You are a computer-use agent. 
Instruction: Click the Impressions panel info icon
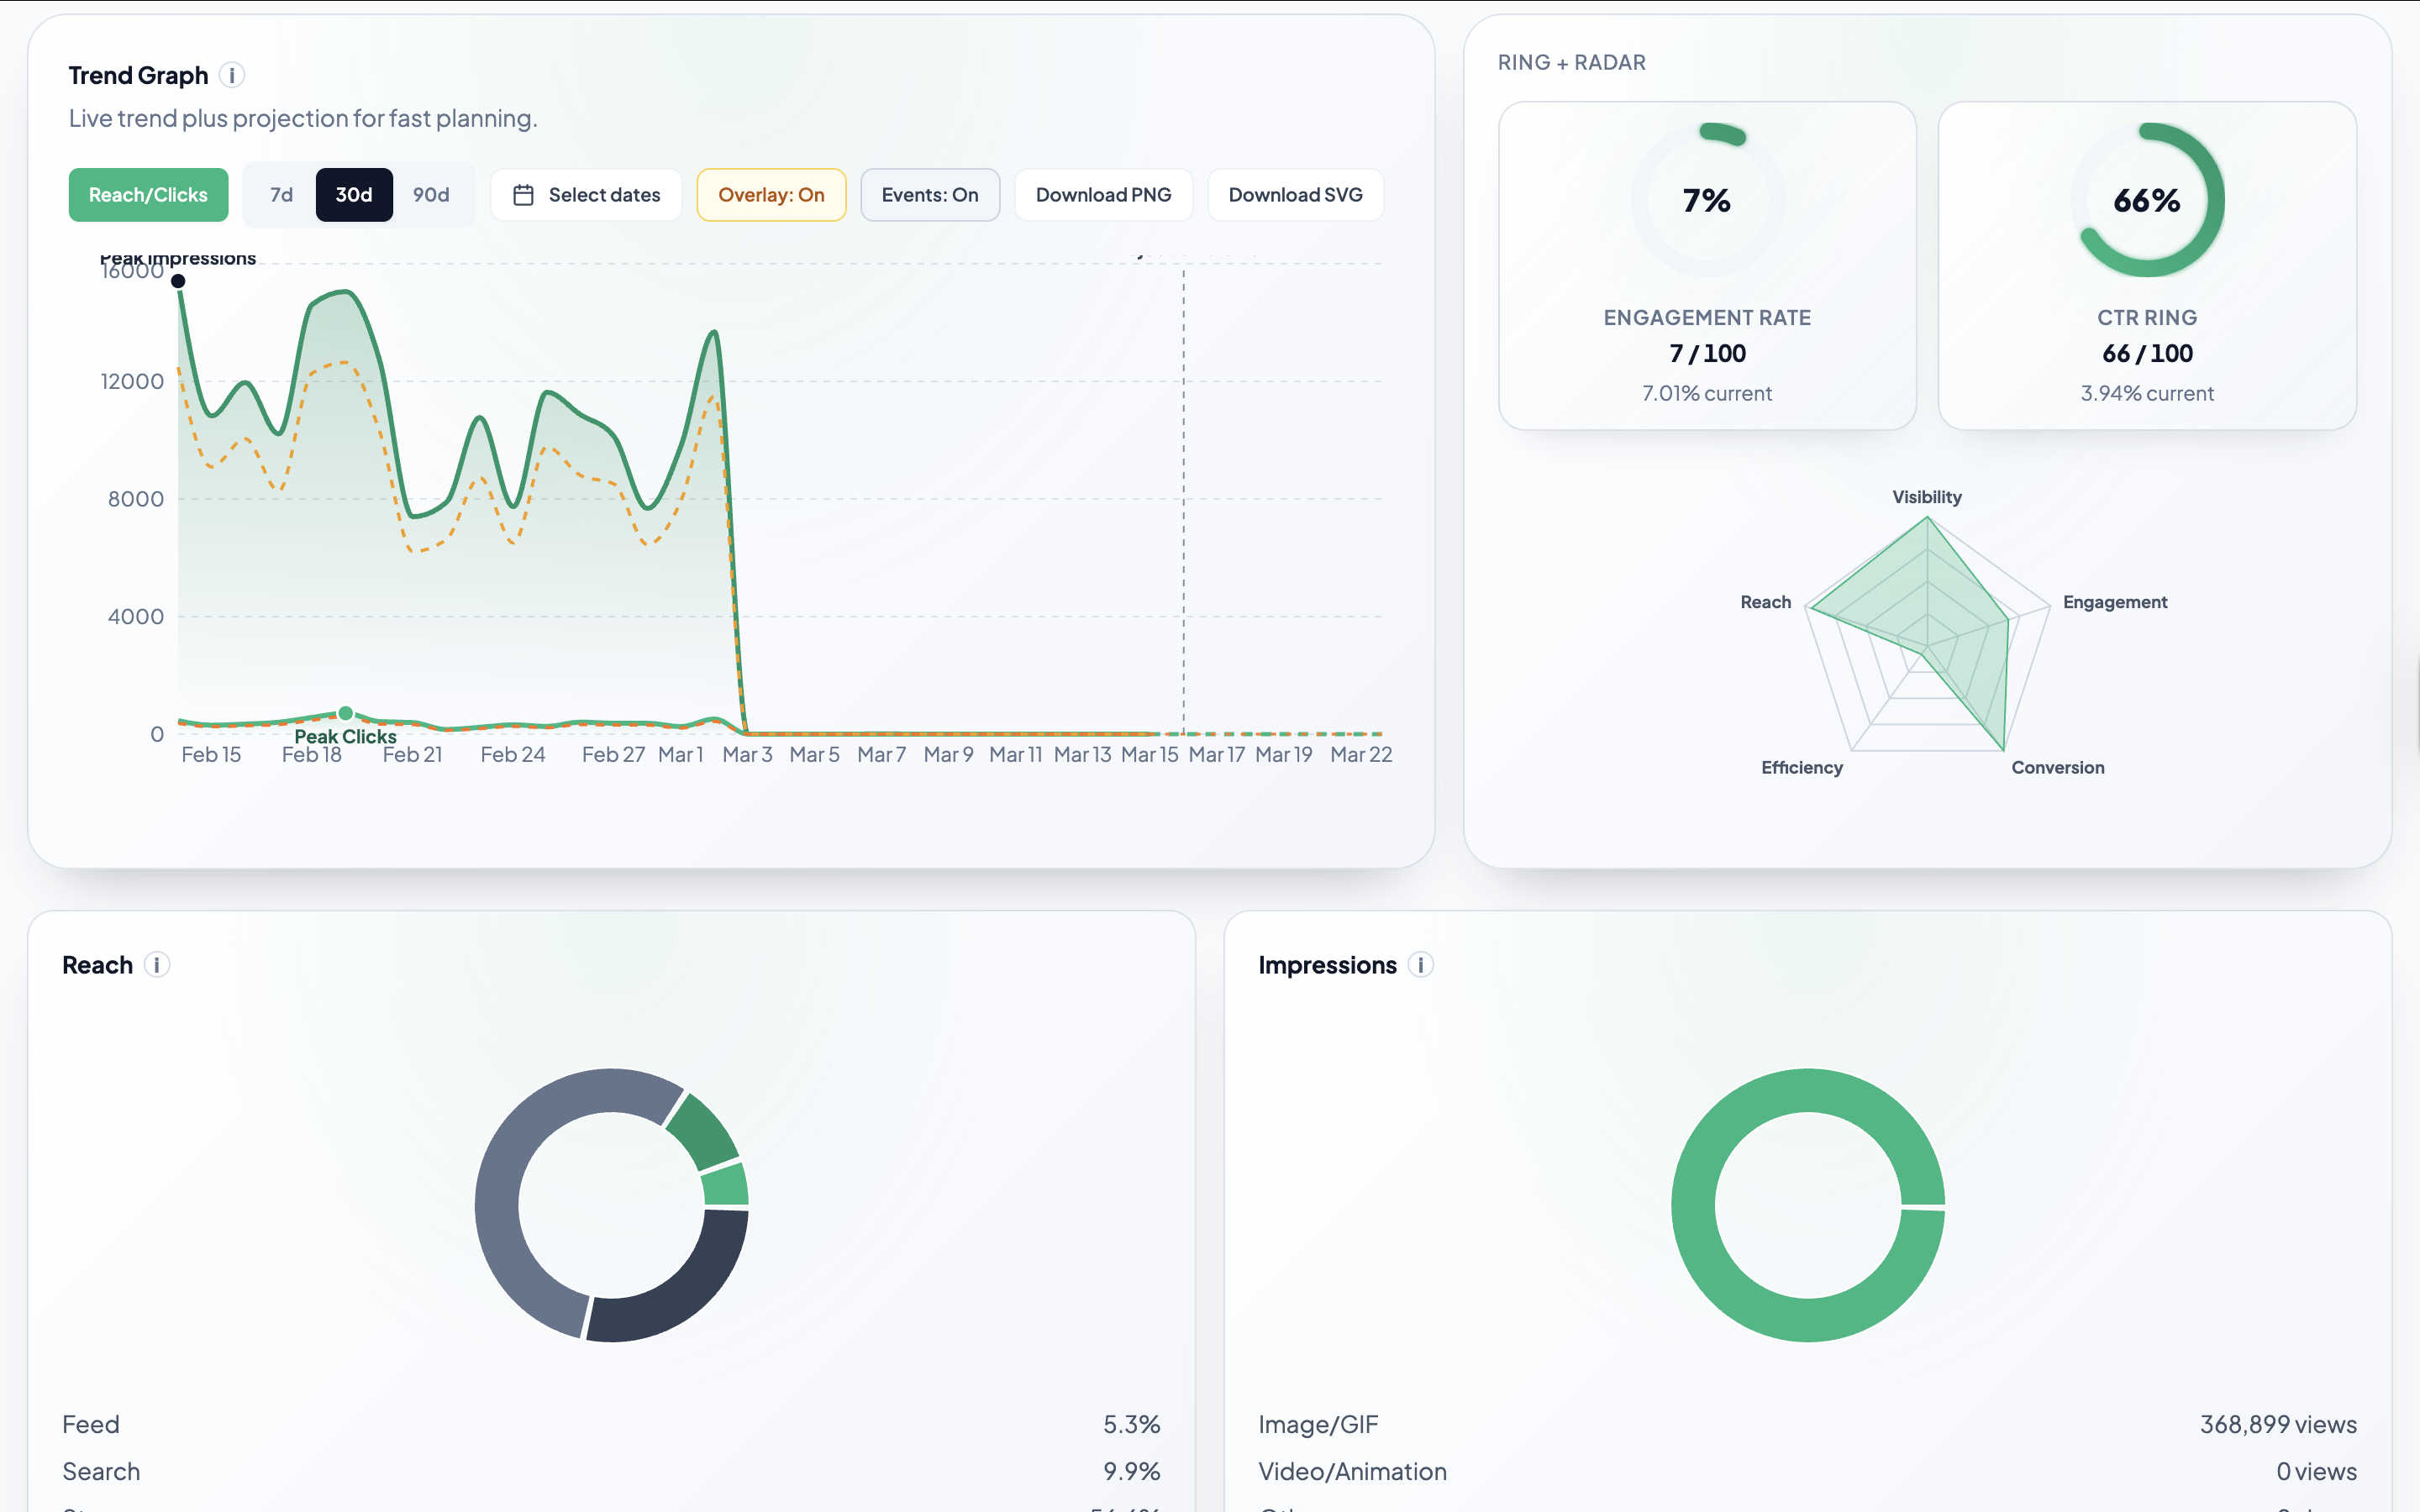tap(1421, 966)
